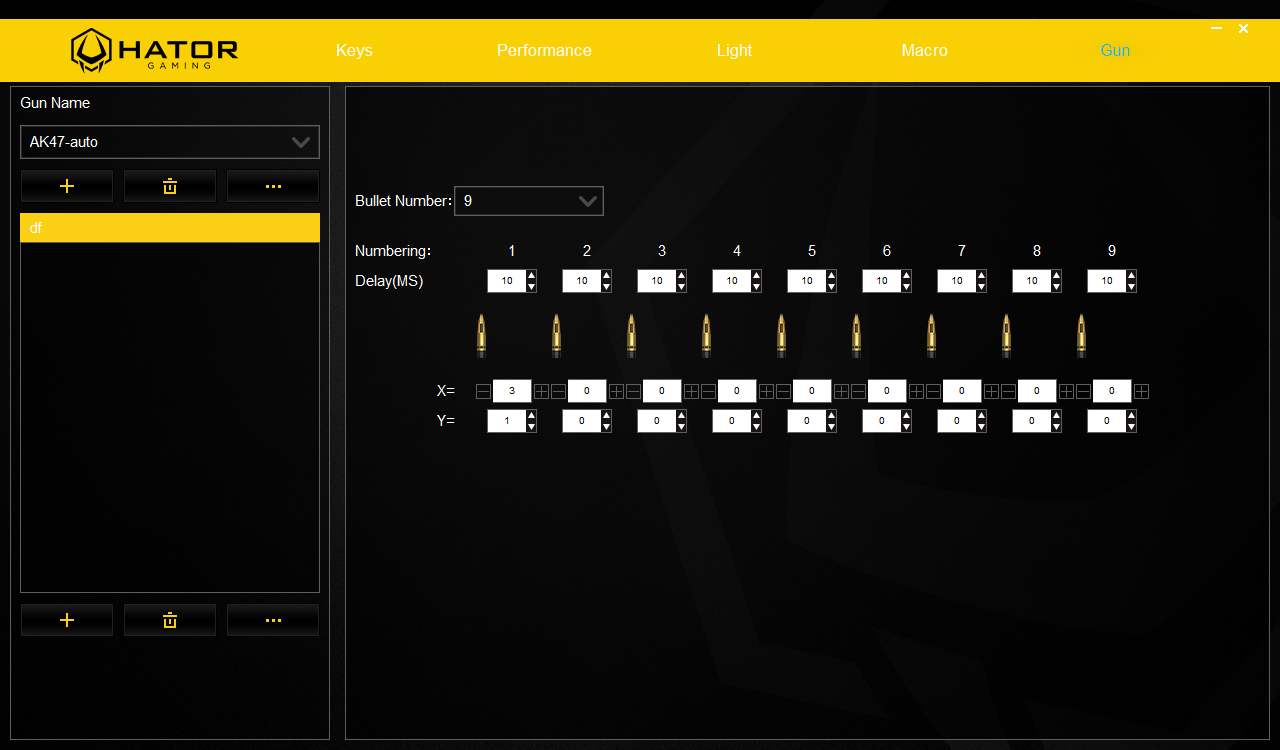Increase X value for bullet 2 with plus

pyautogui.click(x=616, y=392)
